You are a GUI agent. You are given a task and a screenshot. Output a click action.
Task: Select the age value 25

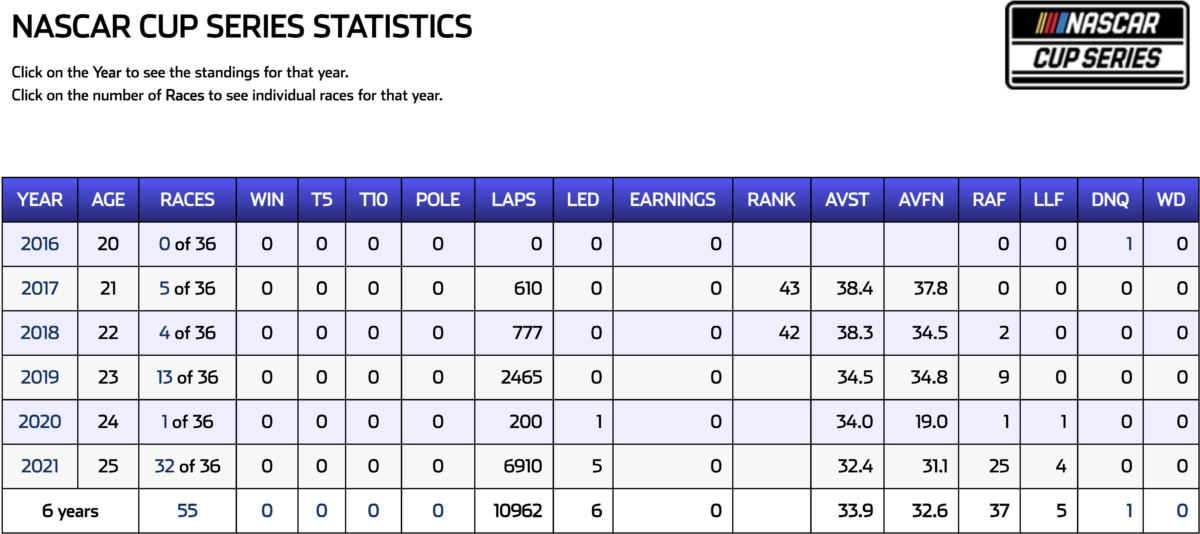click(108, 466)
